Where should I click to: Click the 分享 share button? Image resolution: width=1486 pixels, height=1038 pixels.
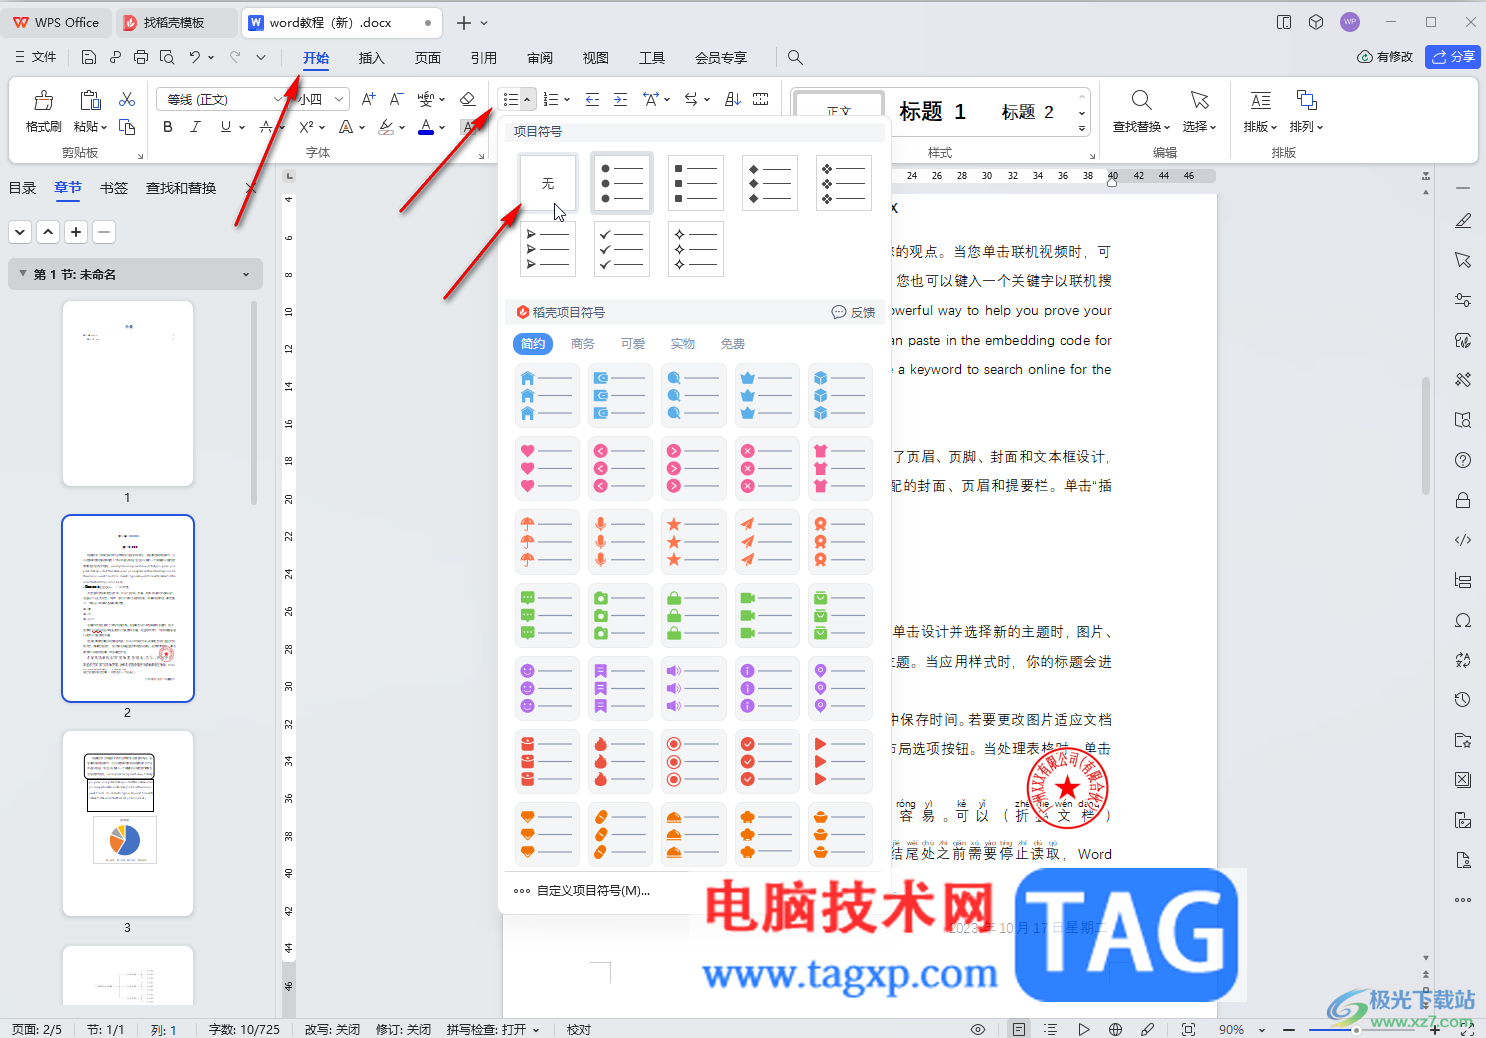1453,57
